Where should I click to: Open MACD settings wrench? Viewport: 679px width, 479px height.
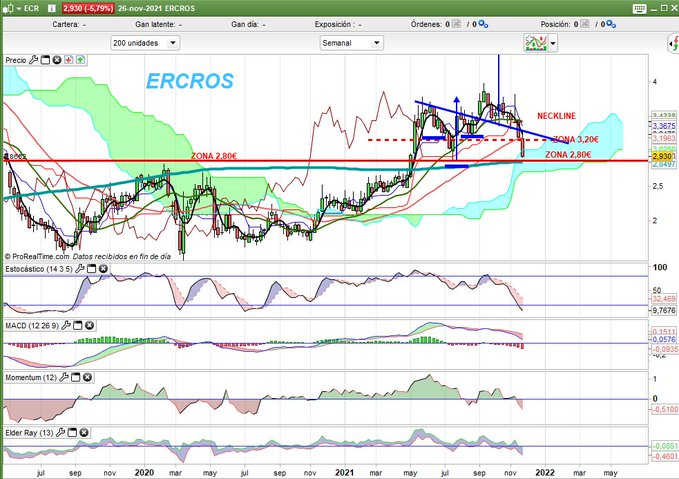pyautogui.click(x=66, y=325)
